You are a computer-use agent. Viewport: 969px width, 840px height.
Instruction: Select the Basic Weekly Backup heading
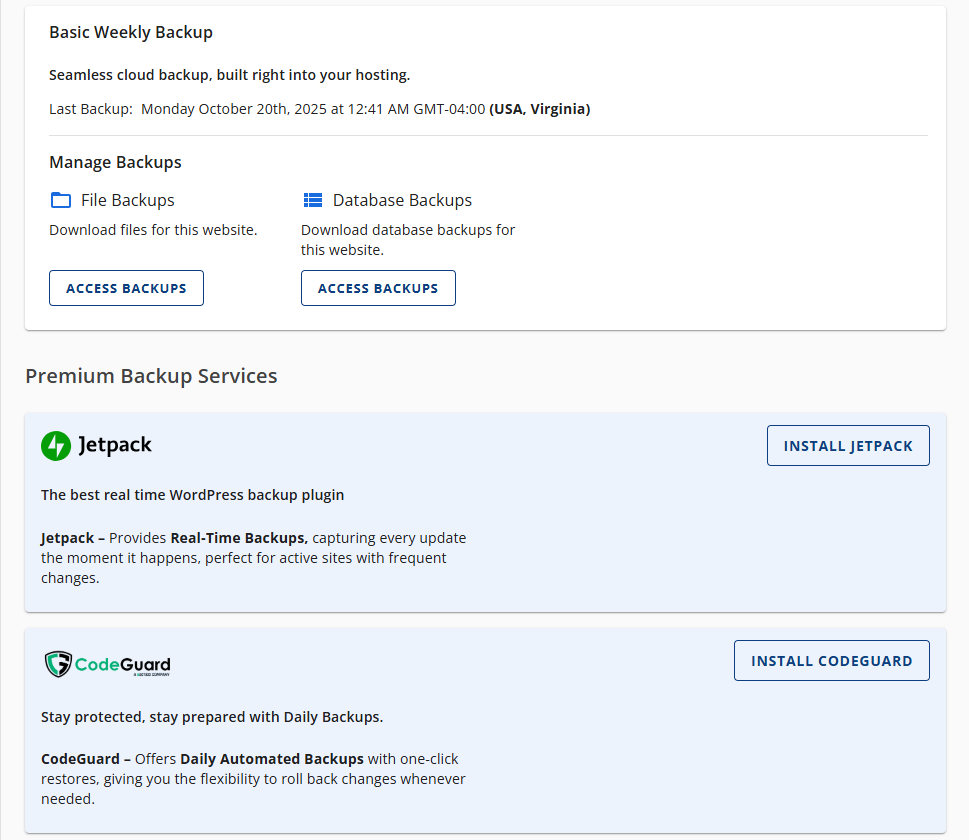tap(130, 32)
